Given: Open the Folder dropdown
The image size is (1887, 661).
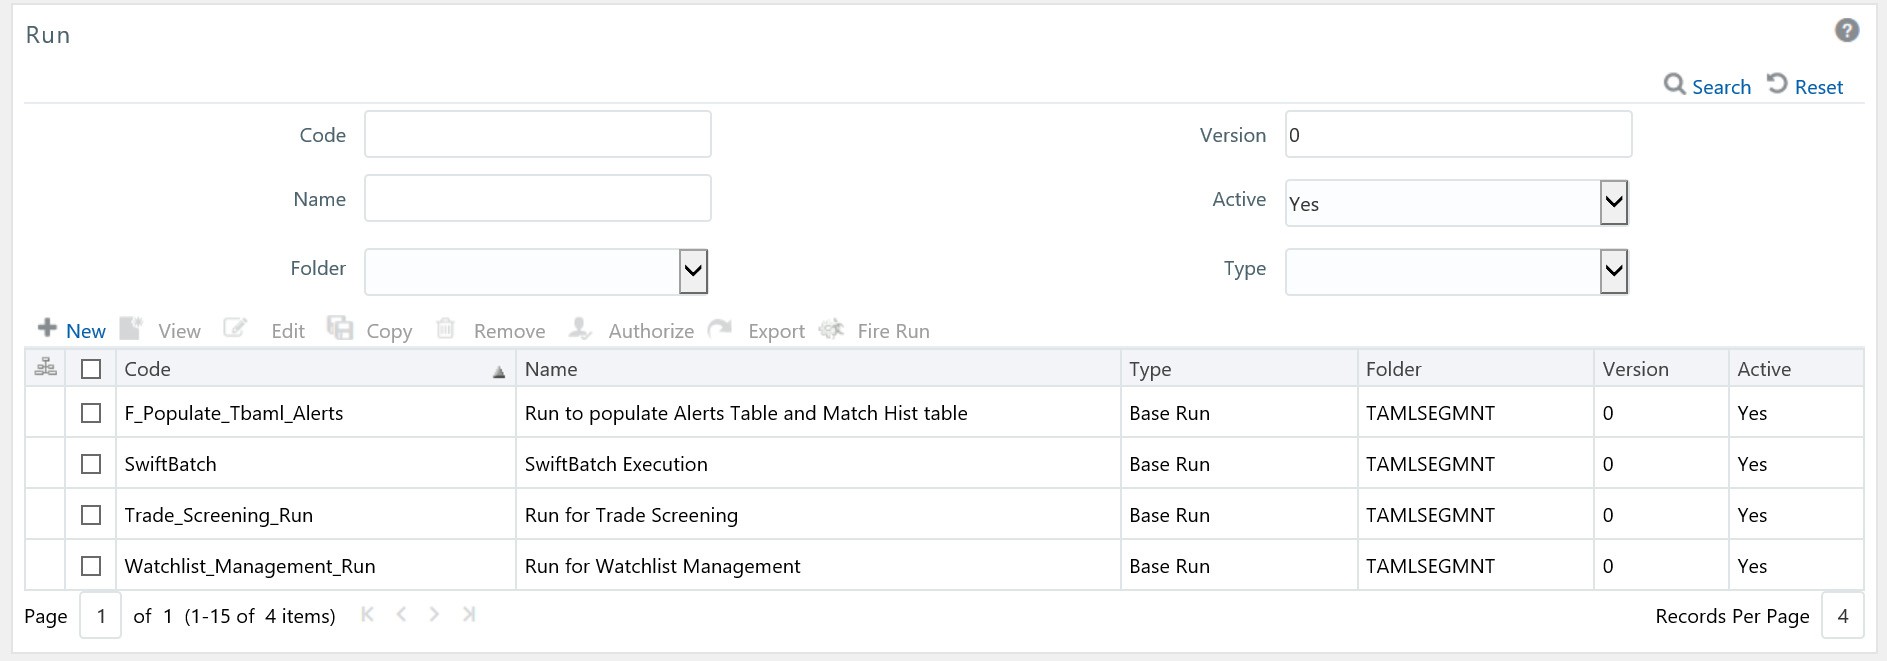Looking at the screenshot, I should click(x=693, y=271).
